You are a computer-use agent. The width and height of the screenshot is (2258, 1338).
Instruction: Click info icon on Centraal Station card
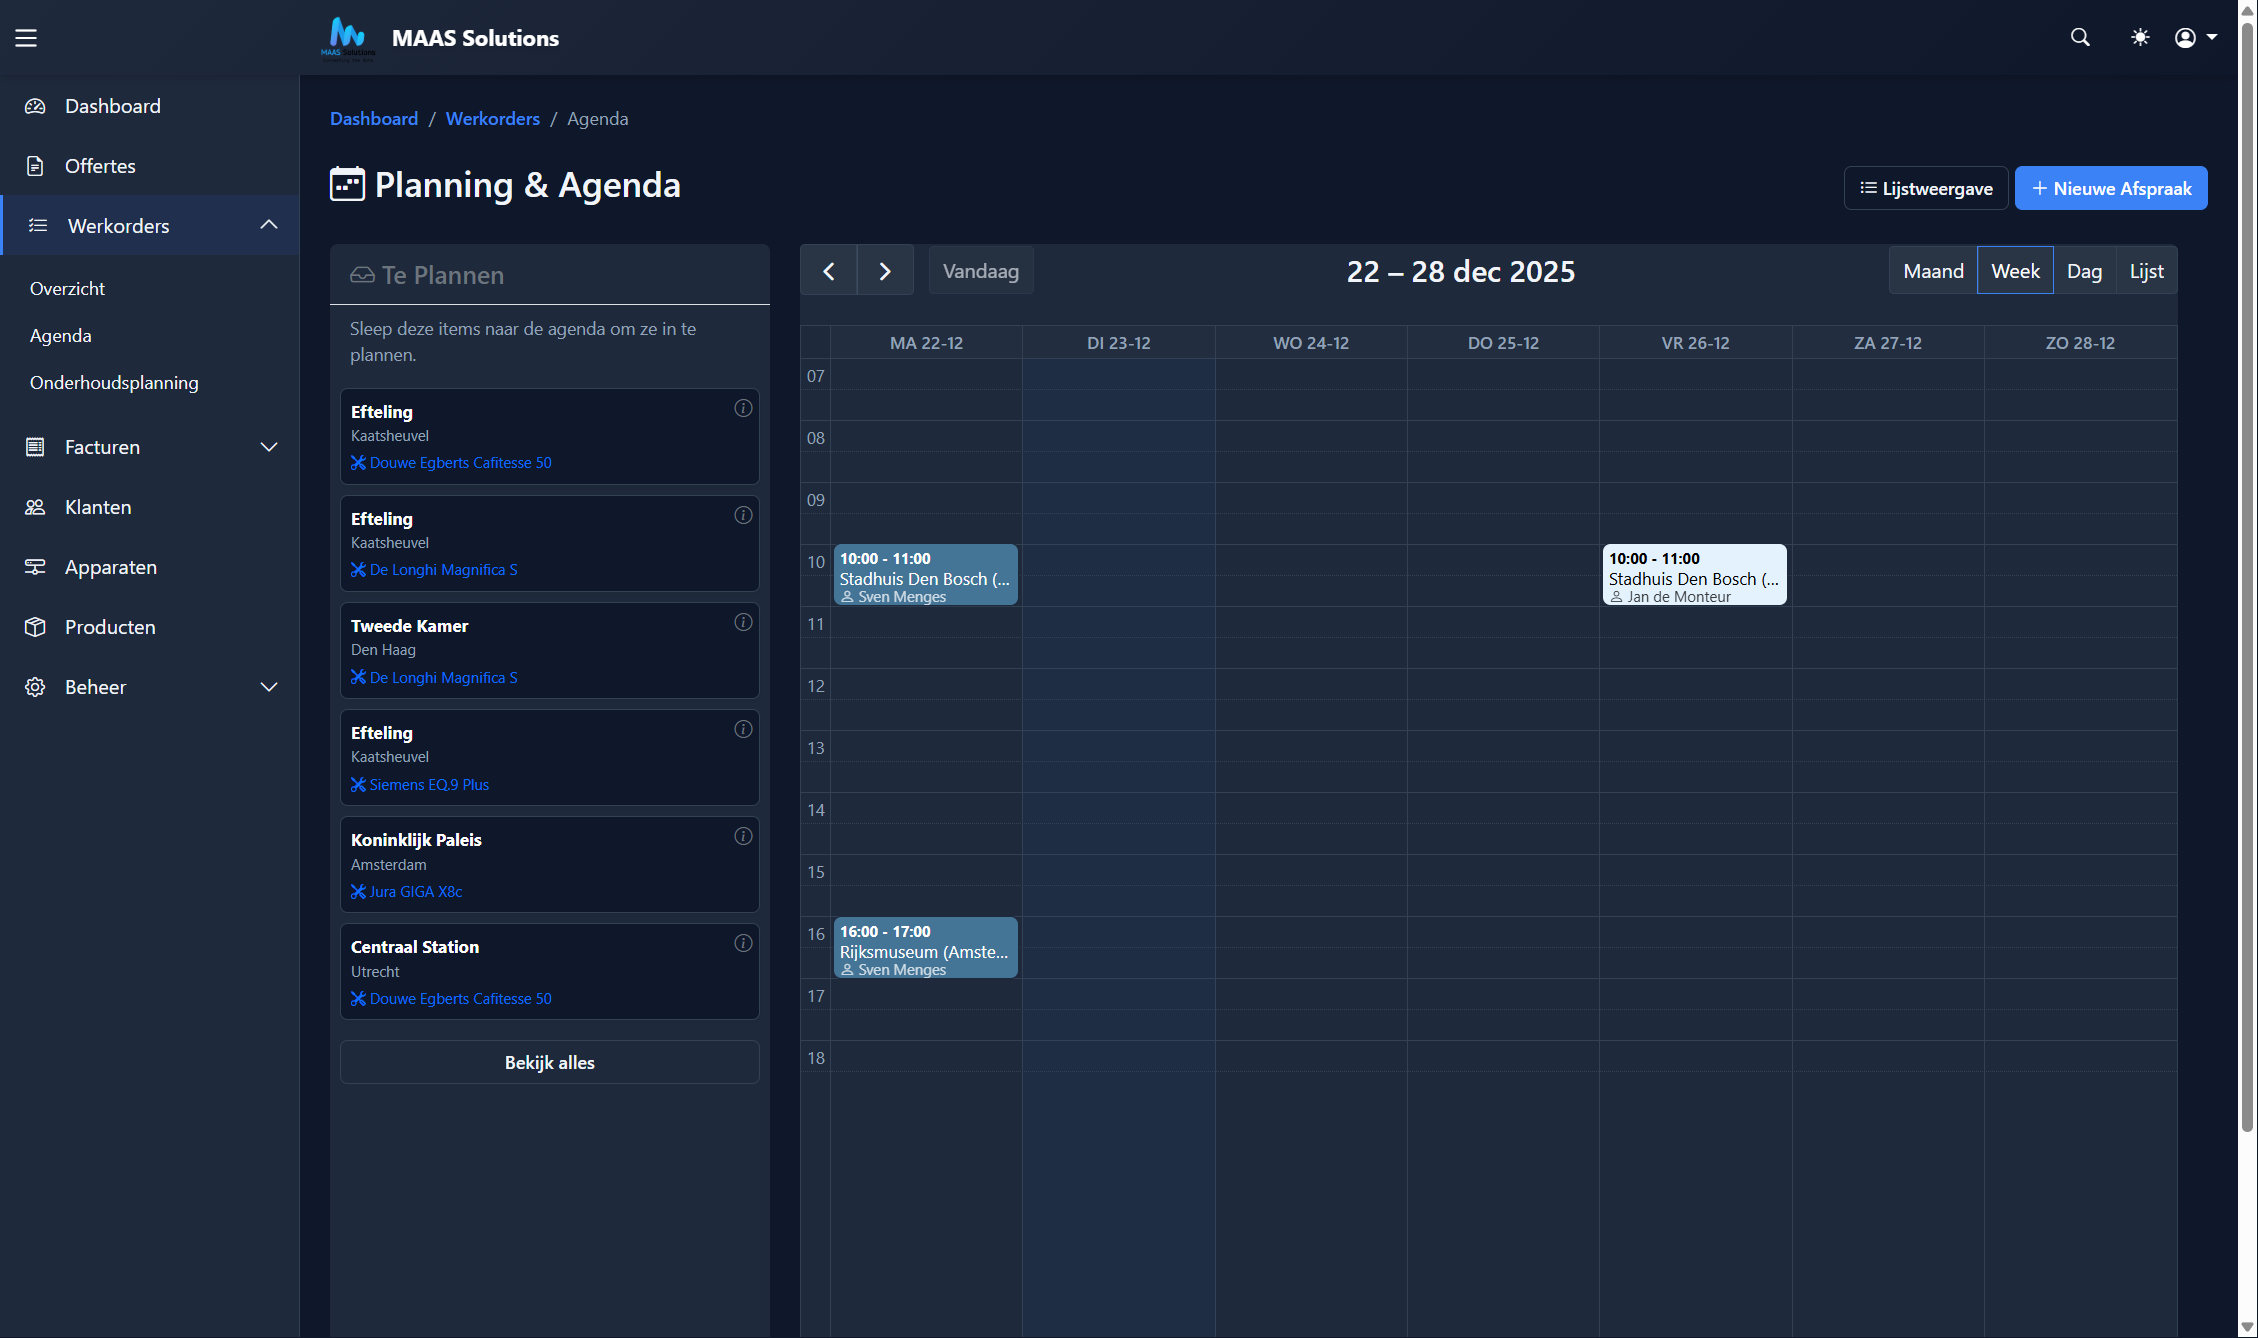tap(743, 943)
